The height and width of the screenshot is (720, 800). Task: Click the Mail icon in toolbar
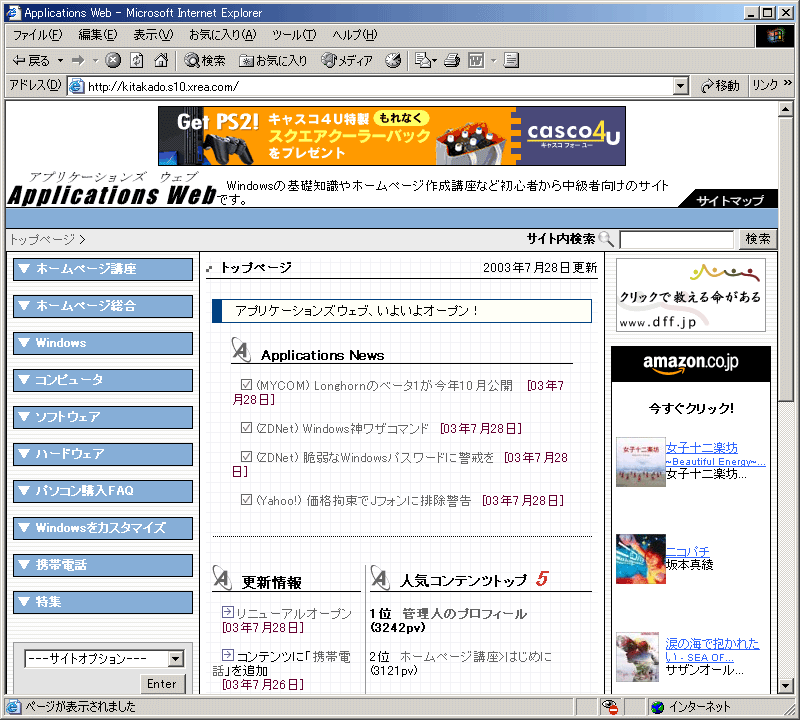(422, 60)
